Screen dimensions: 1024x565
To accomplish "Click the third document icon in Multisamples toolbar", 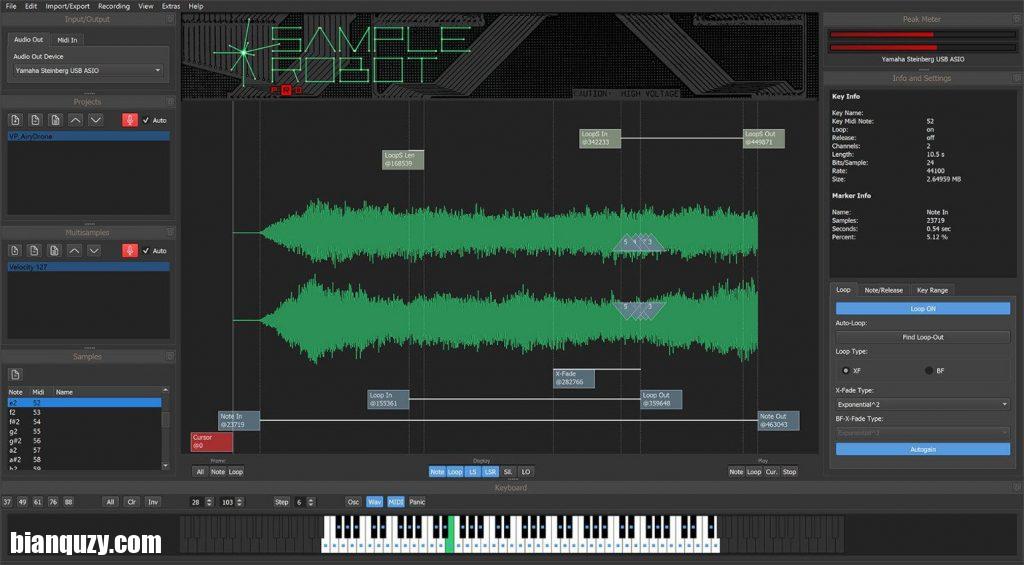I will tap(55, 251).
